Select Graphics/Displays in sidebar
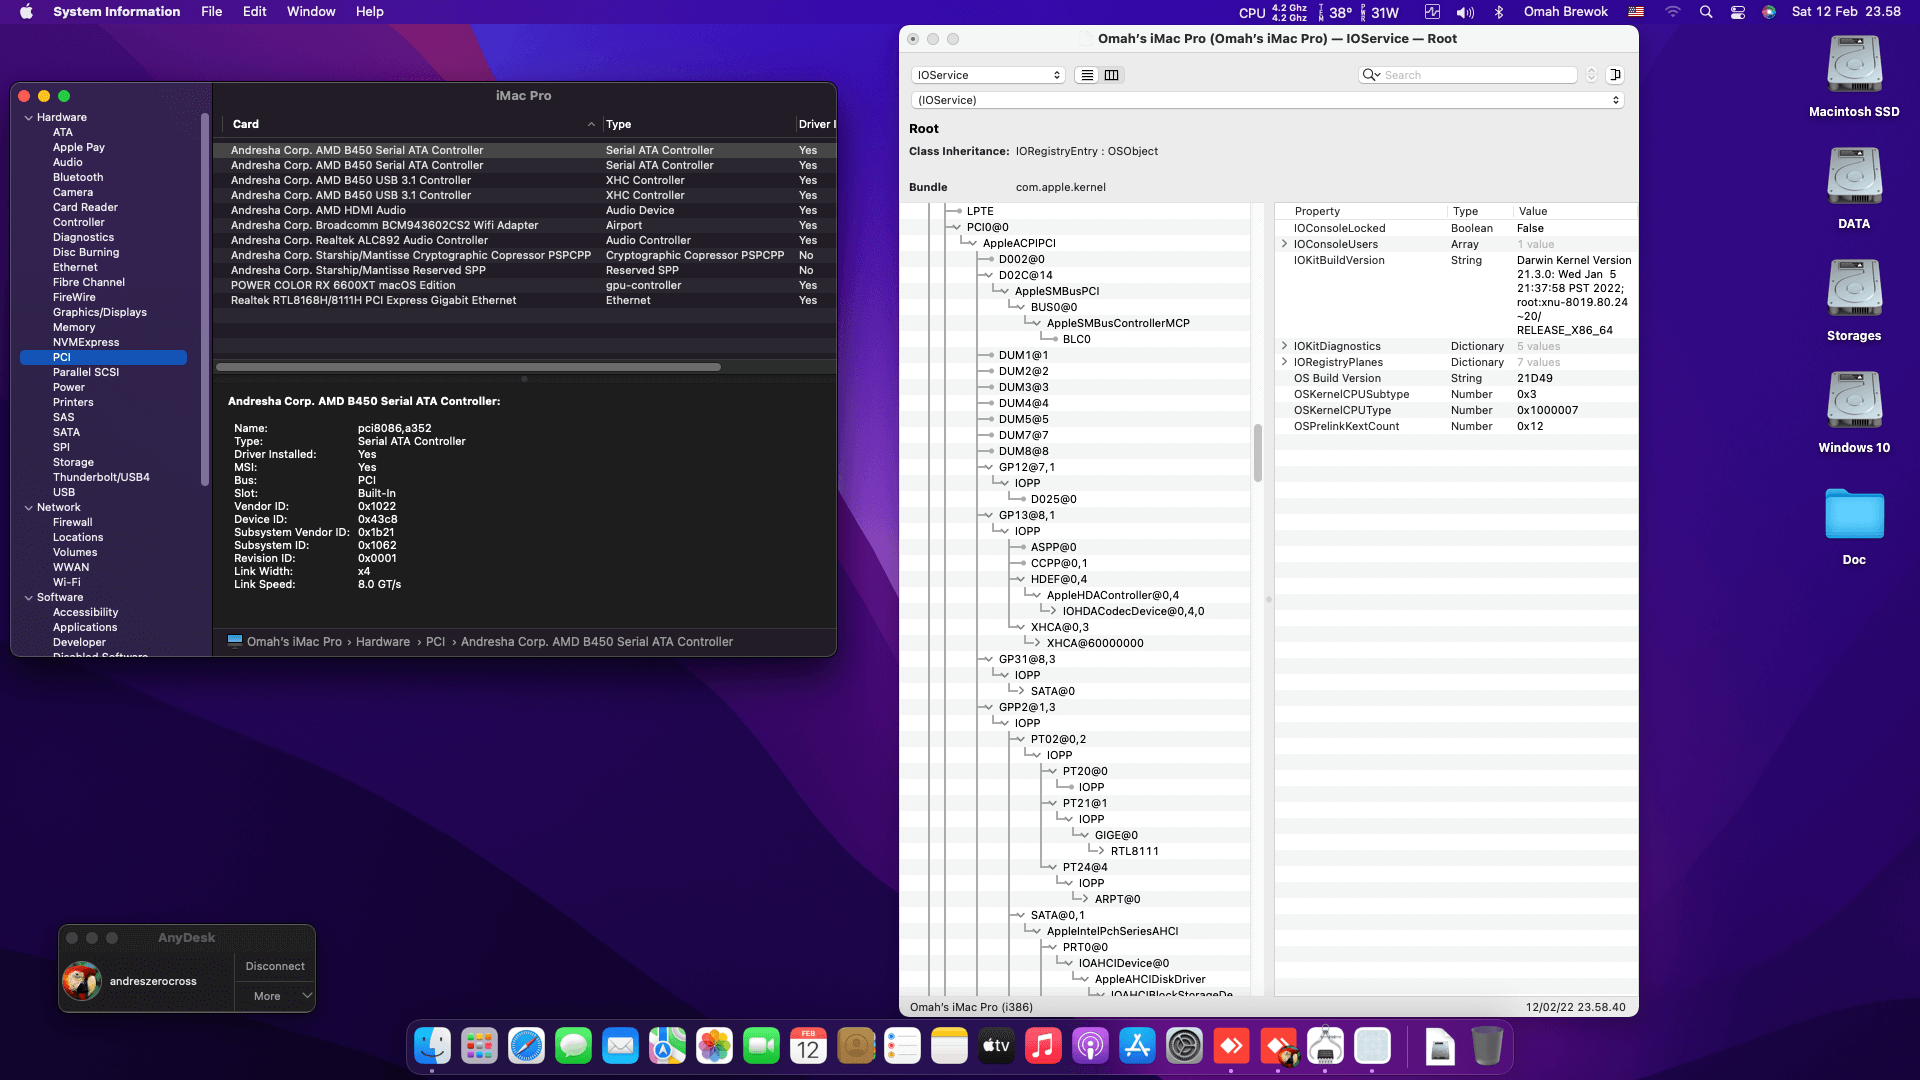This screenshot has width=1920, height=1080. 100,313
